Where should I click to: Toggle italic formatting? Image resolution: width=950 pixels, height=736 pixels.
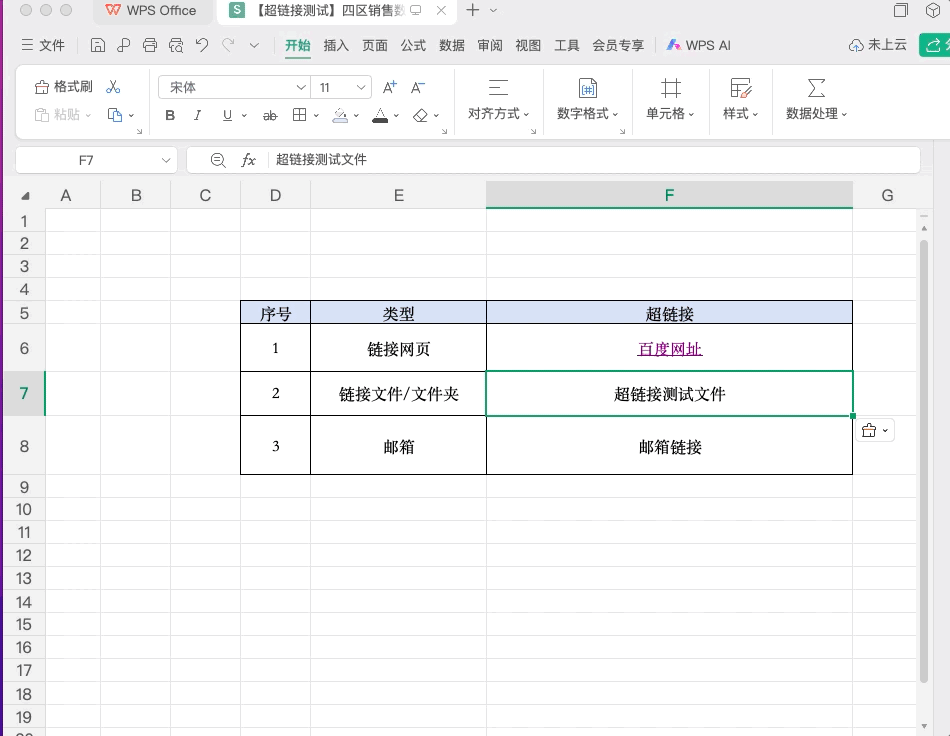[x=197, y=115]
